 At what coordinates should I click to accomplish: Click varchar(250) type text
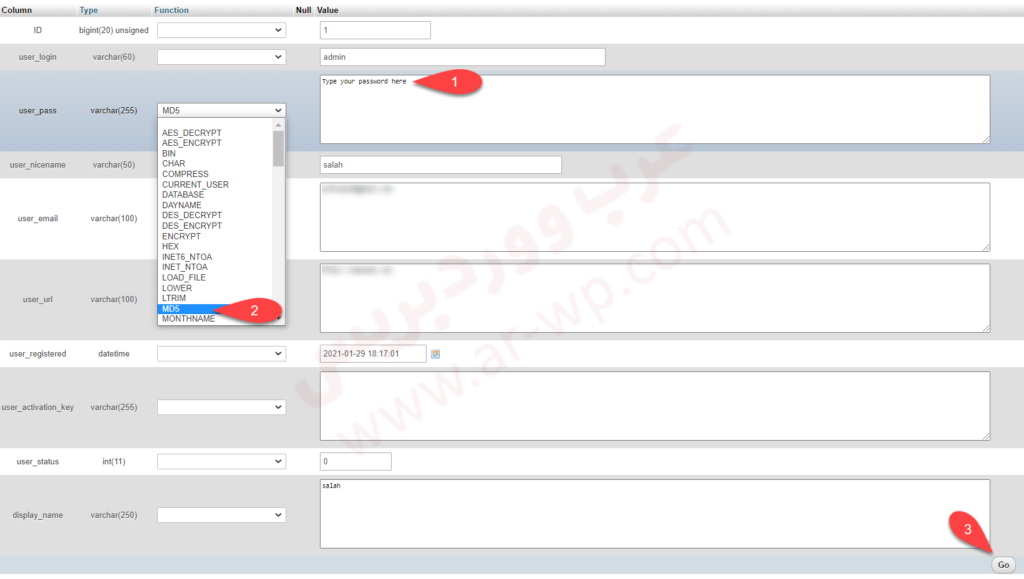[114, 515]
